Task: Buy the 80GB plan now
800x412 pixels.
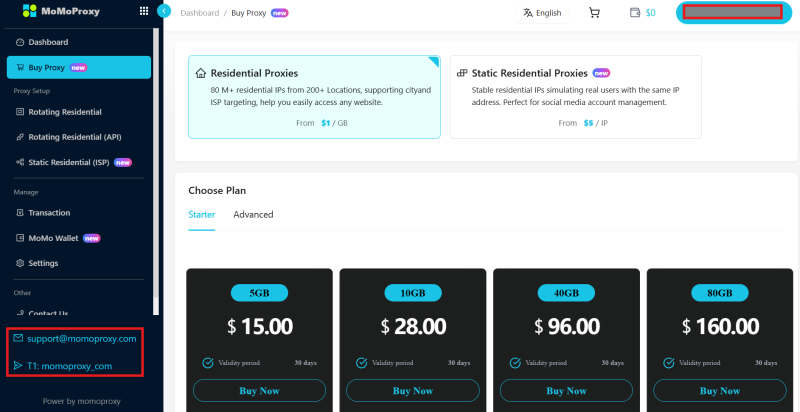Action: (720, 391)
